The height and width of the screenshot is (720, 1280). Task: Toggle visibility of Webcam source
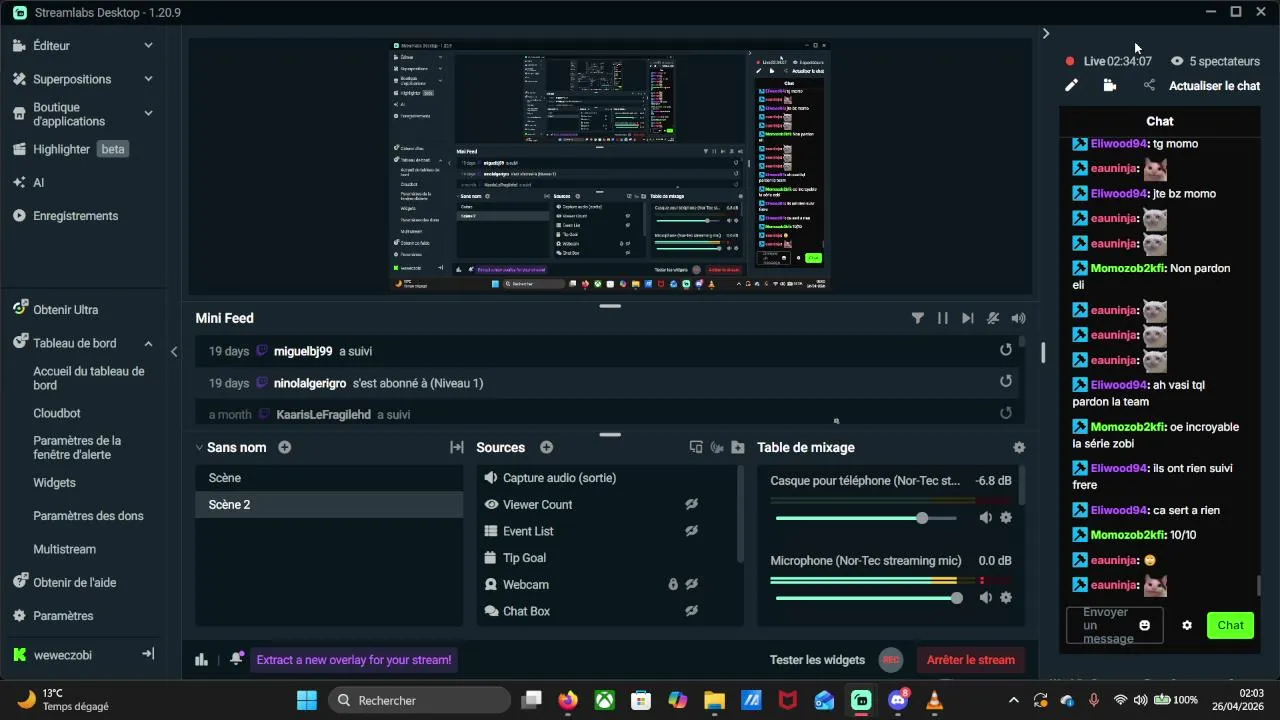click(x=691, y=584)
